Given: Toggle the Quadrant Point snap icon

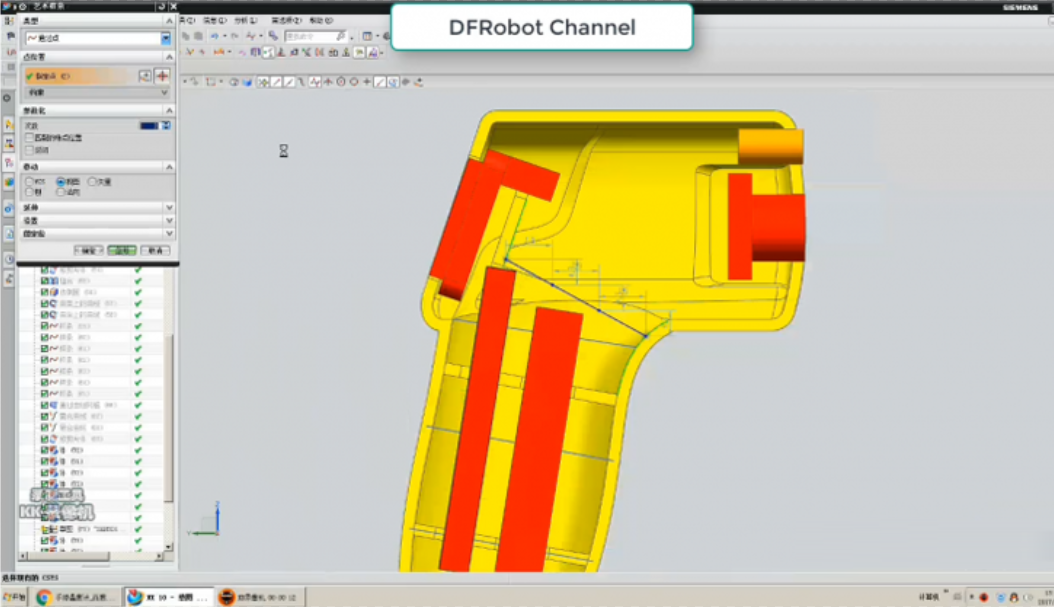Looking at the screenshot, I should pyautogui.click(x=354, y=82).
